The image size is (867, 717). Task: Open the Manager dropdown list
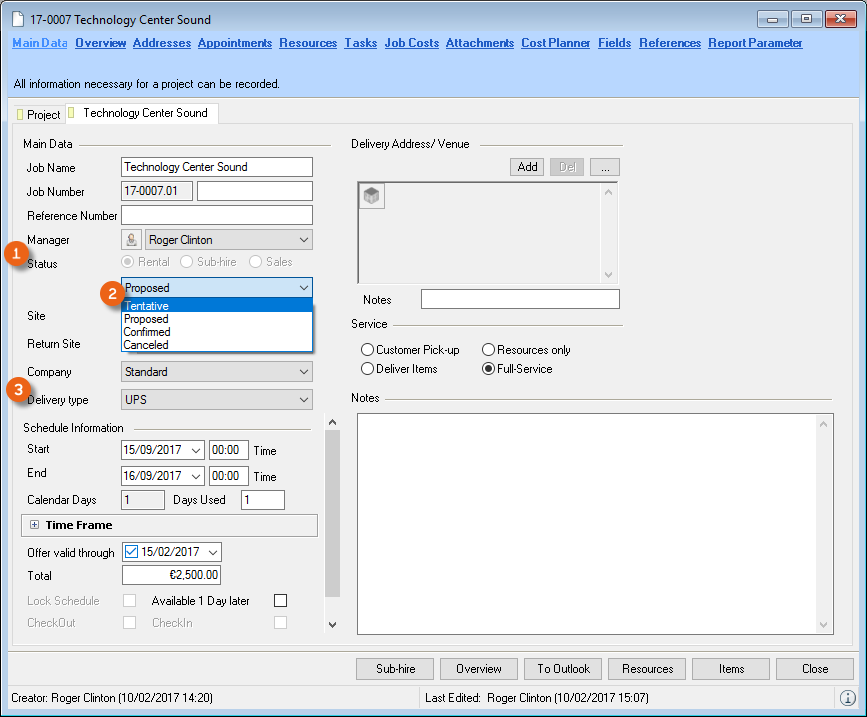tap(304, 240)
